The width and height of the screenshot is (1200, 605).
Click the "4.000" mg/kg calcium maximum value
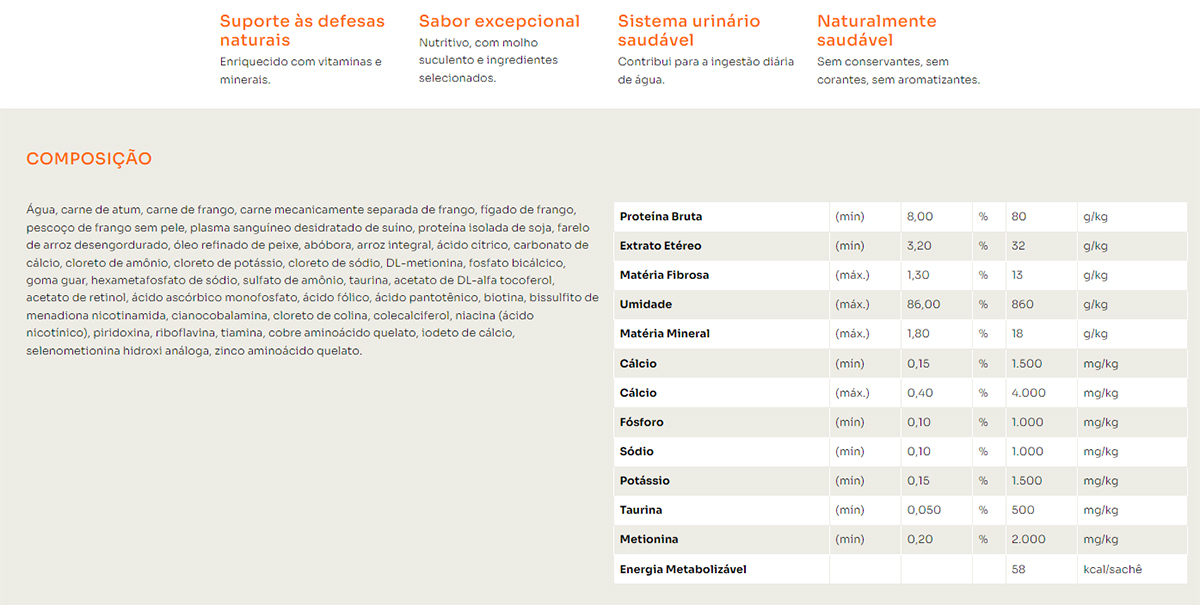coord(1028,393)
